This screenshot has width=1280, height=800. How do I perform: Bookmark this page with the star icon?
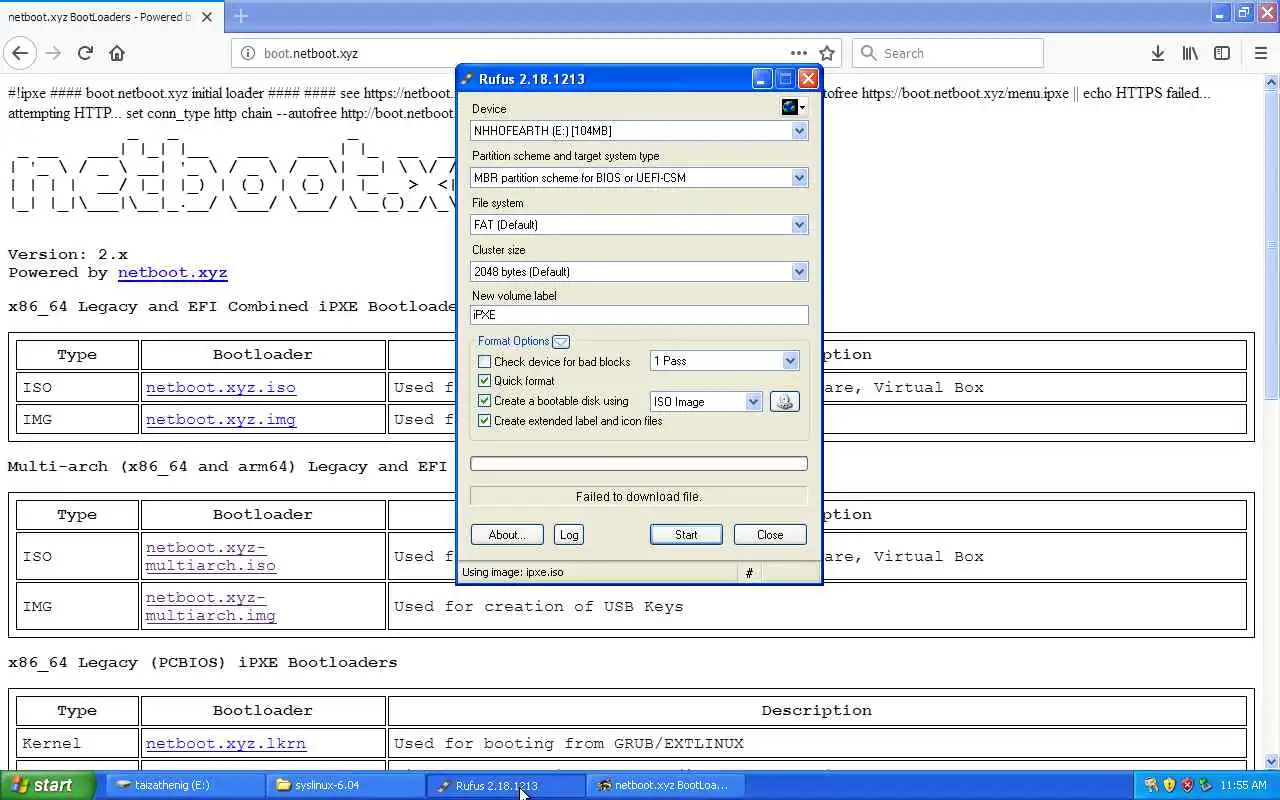827,53
